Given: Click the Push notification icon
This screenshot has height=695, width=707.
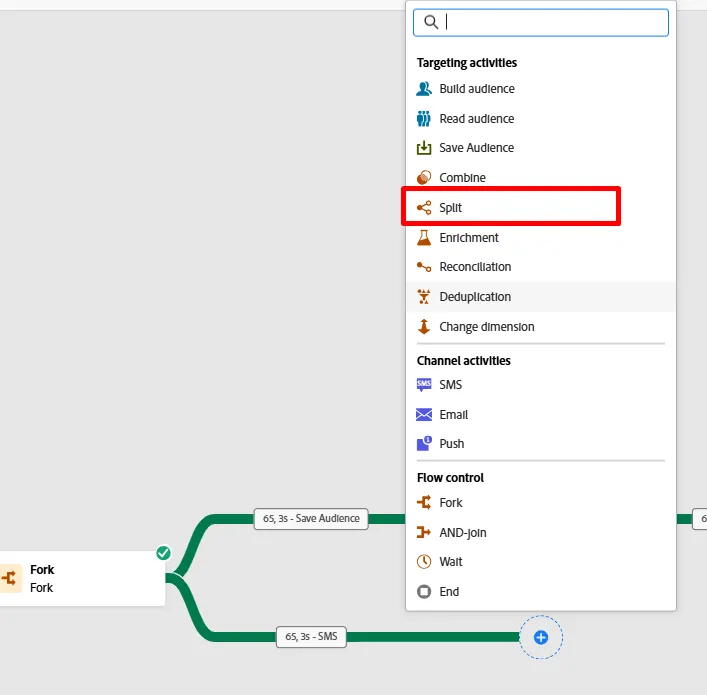Looking at the screenshot, I should click(424, 443).
